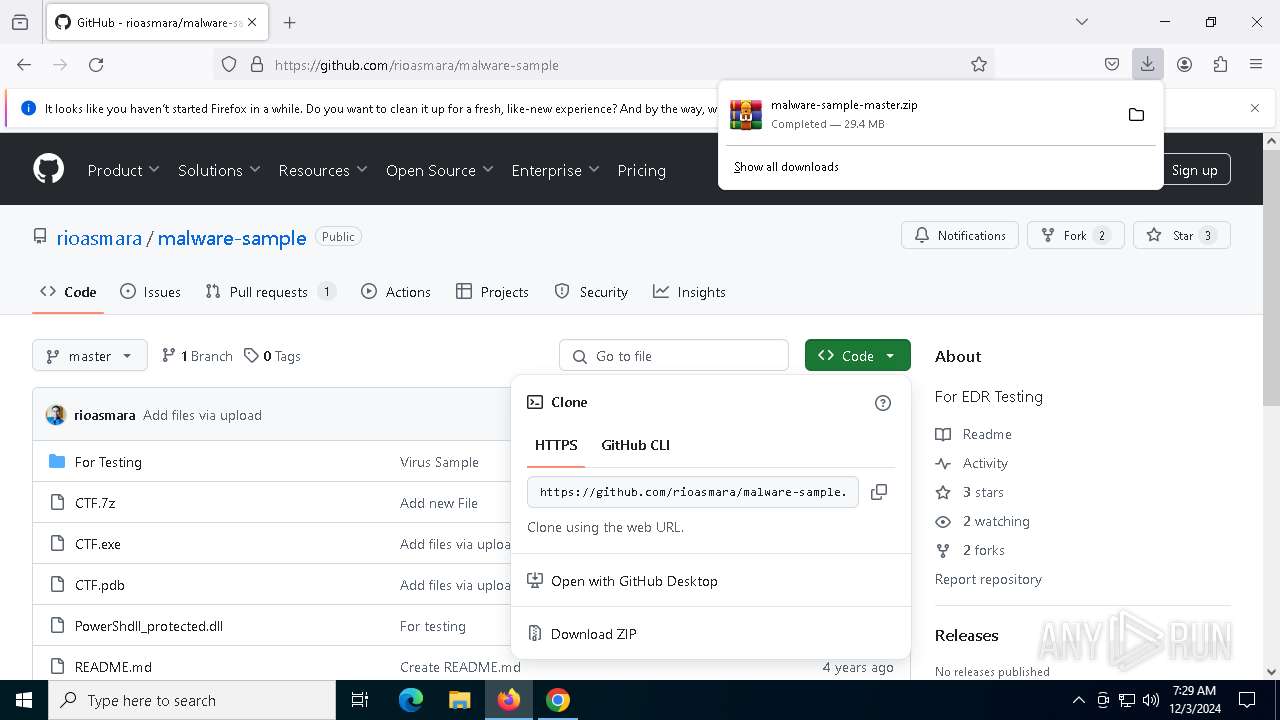Click the Sign up button
This screenshot has height=720, width=1280.
pos(1194,170)
